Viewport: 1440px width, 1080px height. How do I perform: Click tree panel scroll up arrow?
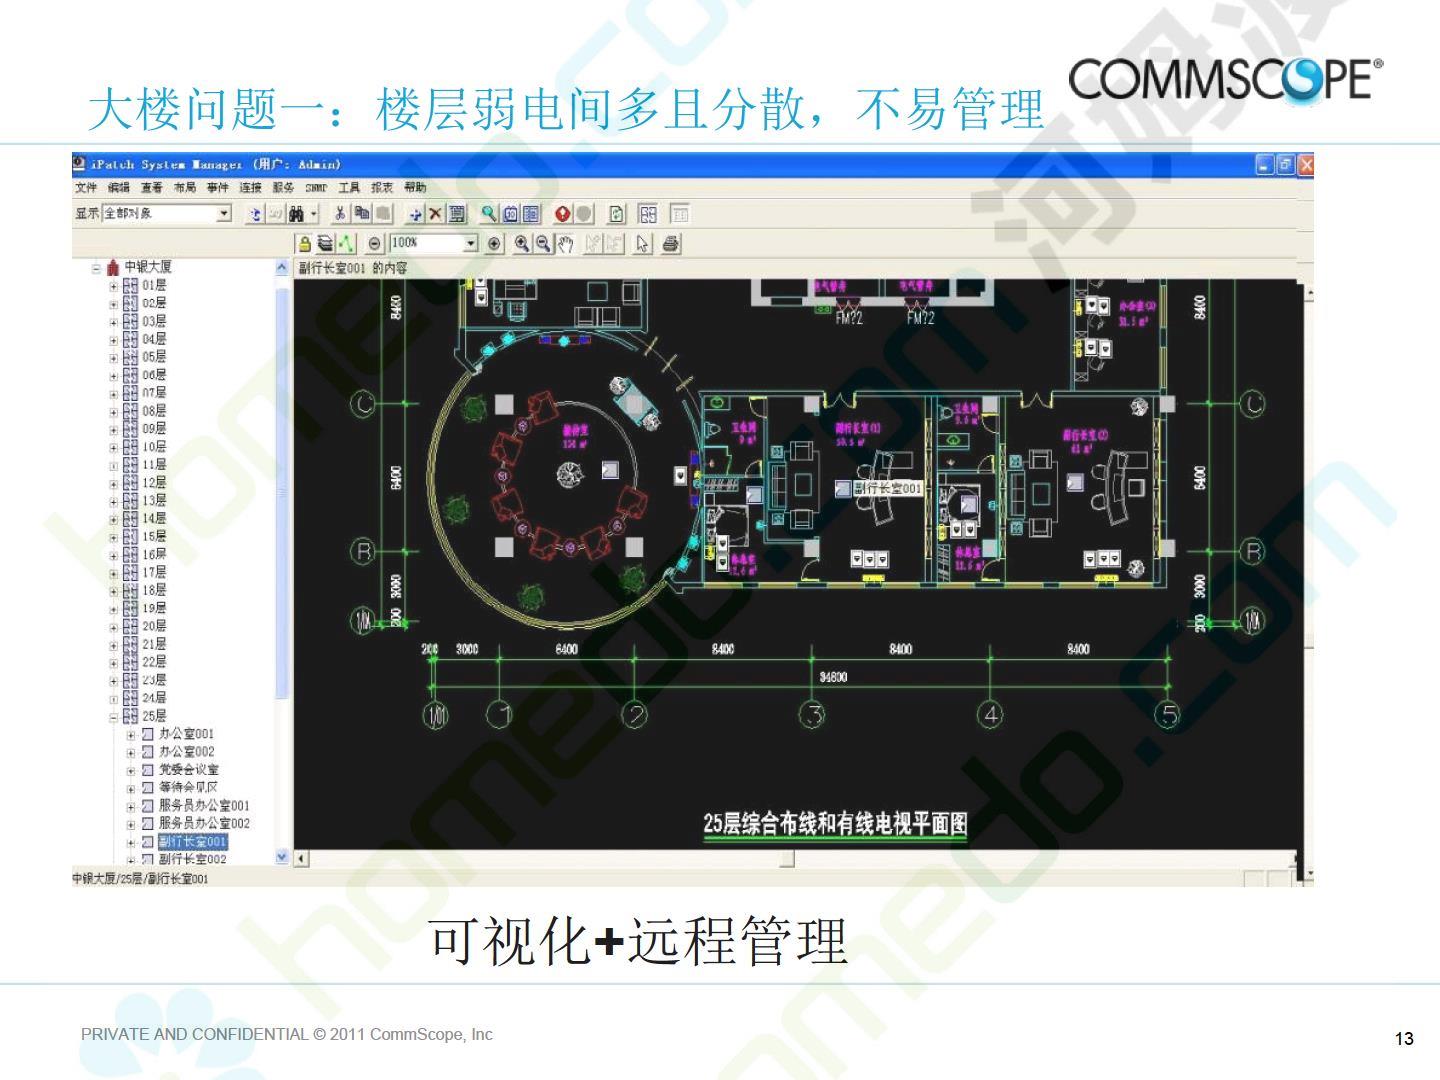point(281,268)
